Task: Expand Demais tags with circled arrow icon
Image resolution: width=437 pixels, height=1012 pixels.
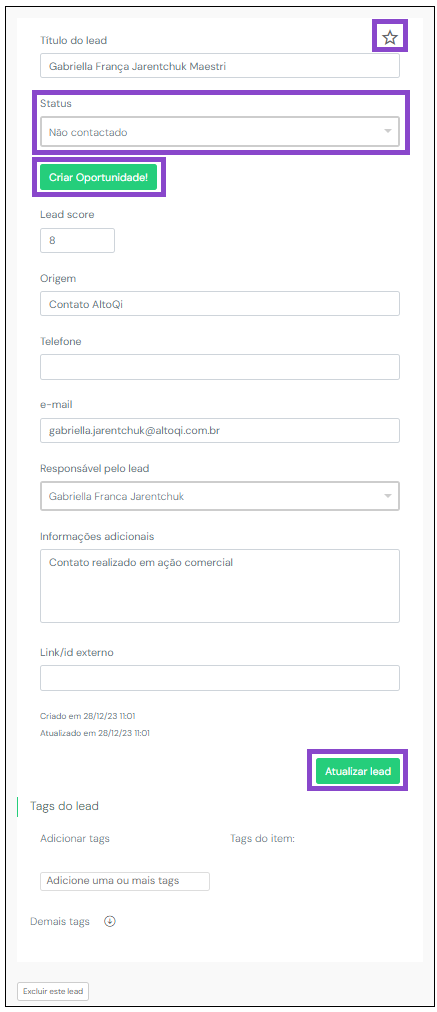Action: tap(110, 922)
